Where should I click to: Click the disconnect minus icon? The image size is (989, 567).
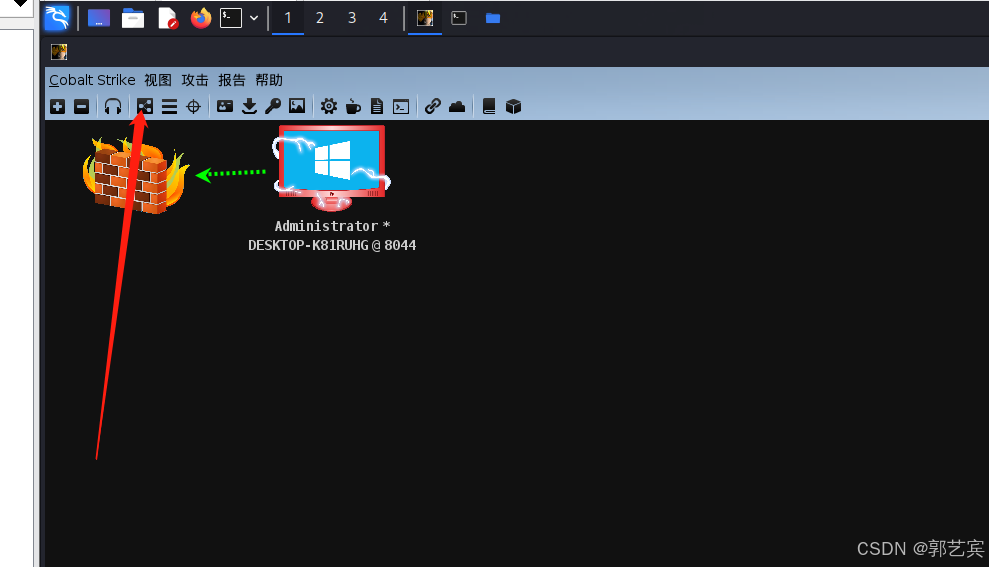coord(81,107)
